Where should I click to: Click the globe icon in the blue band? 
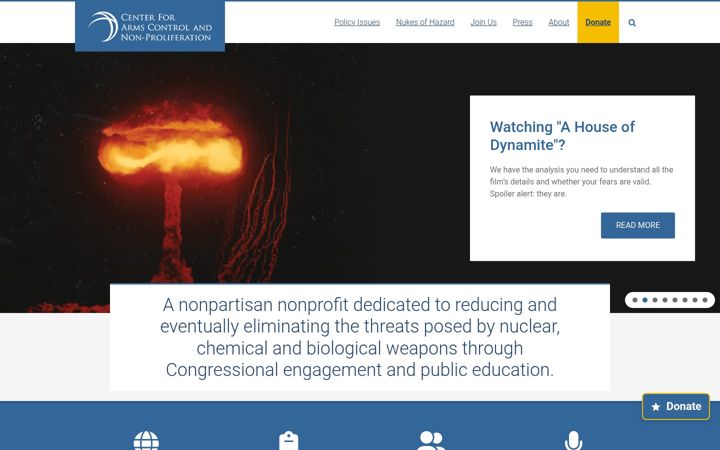tap(146, 441)
